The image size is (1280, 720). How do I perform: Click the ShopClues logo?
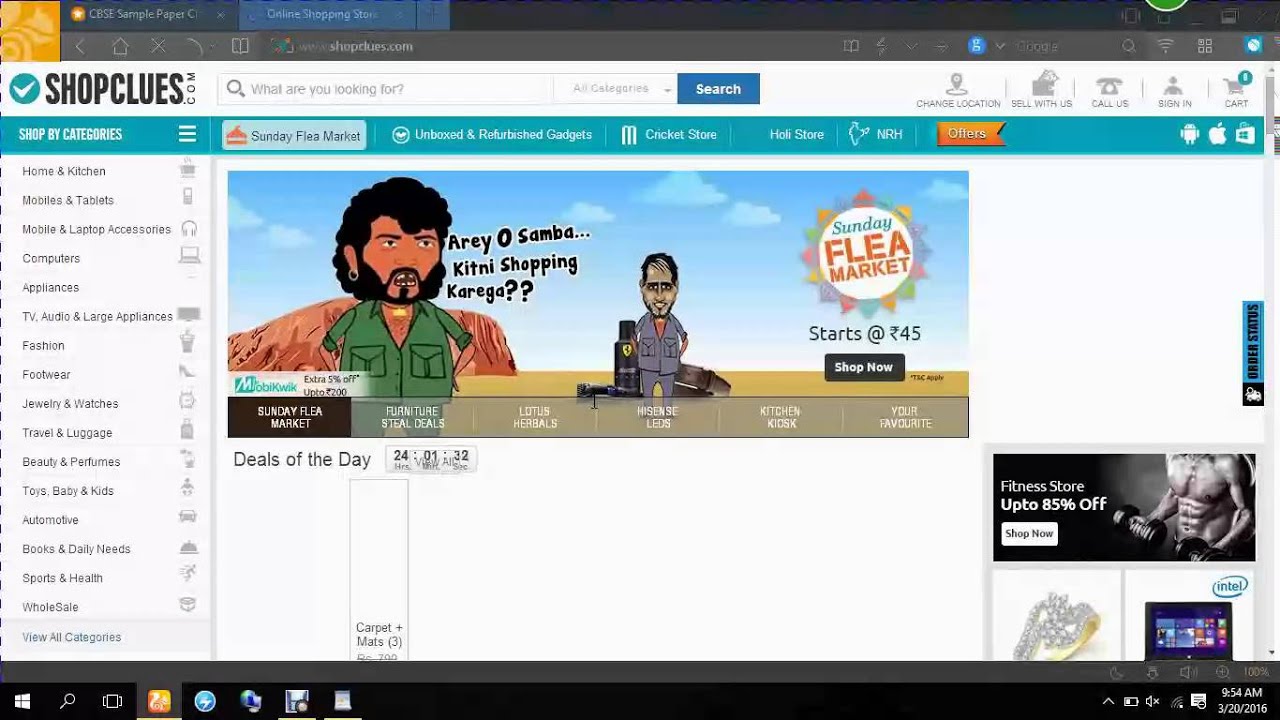tap(103, 89)
